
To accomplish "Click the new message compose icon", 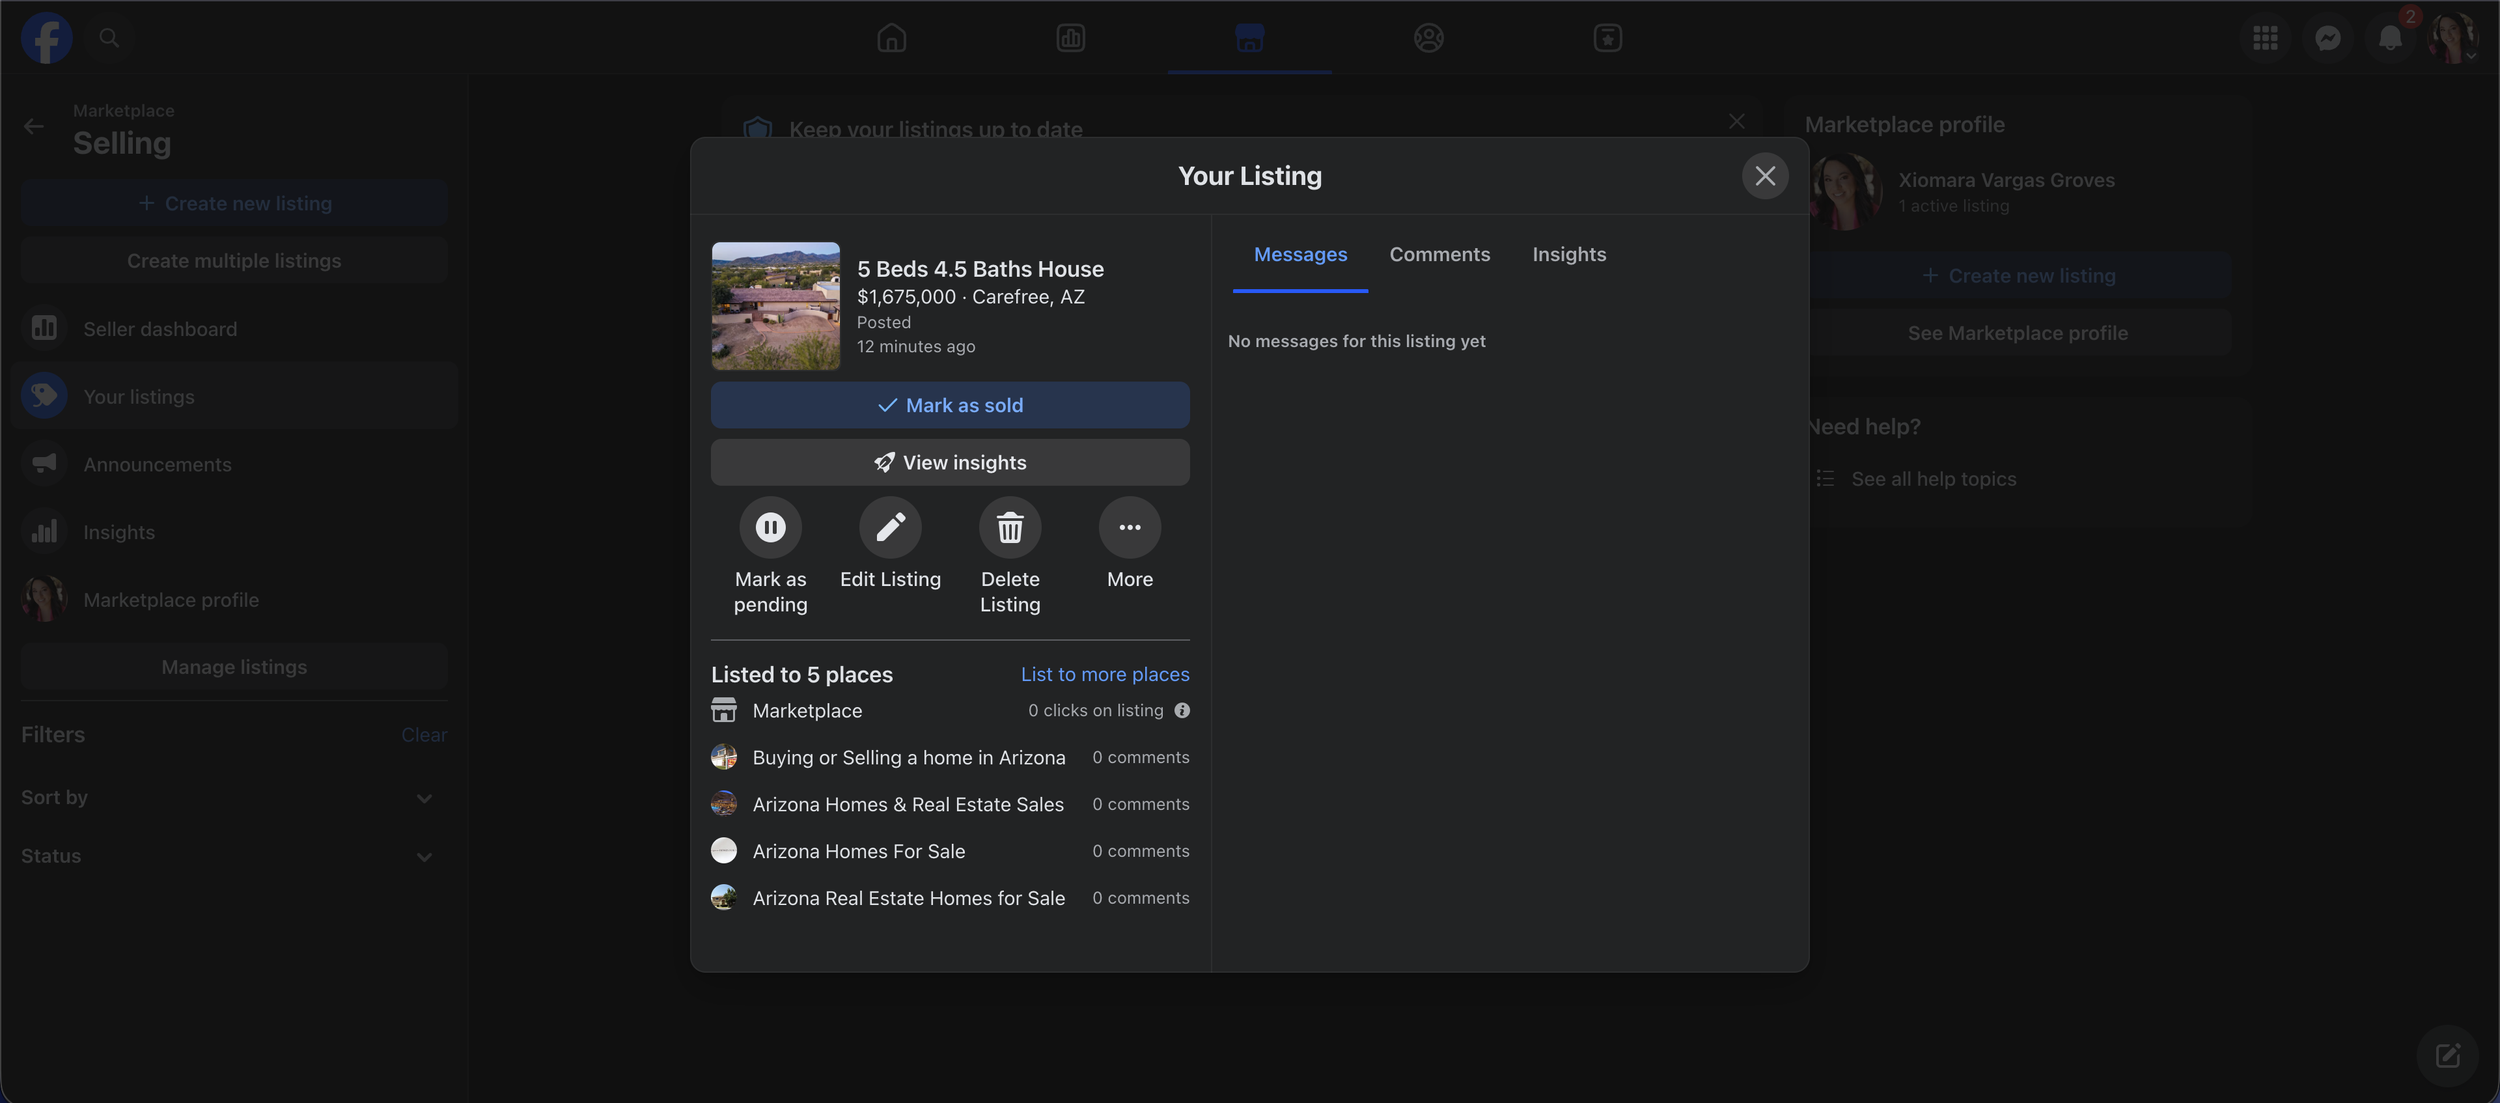I will click(2447, 1055).
